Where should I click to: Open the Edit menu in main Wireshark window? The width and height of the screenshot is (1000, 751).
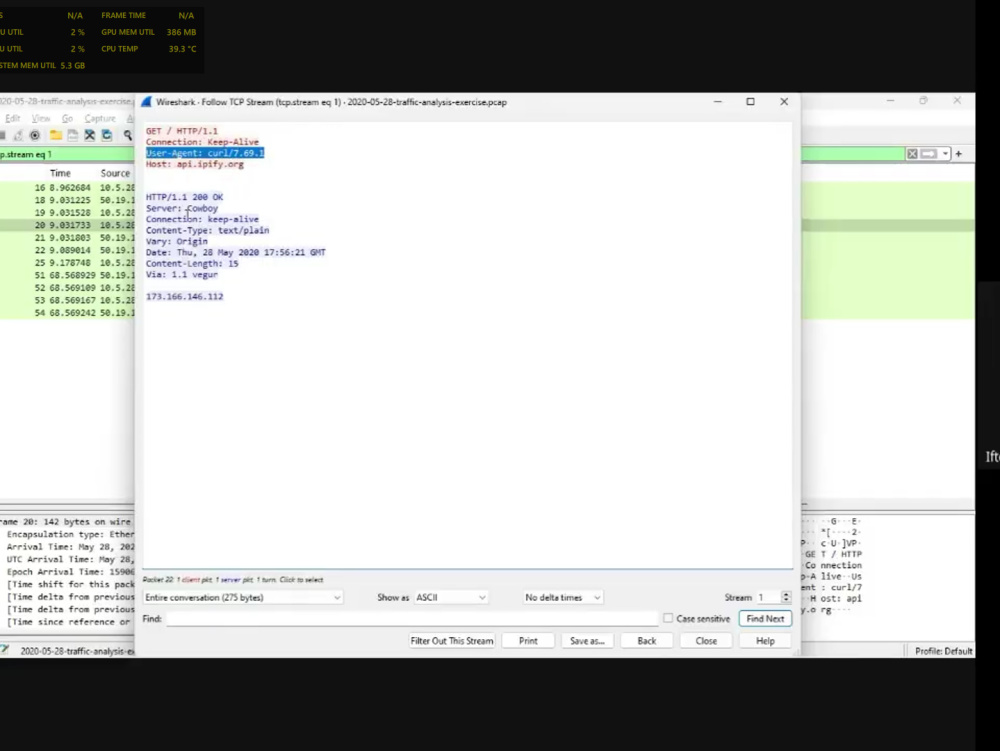(x=13, y=119)
